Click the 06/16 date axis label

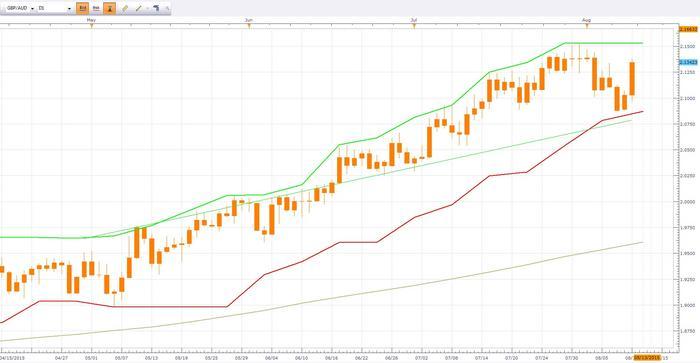click(x=331, y=358)
